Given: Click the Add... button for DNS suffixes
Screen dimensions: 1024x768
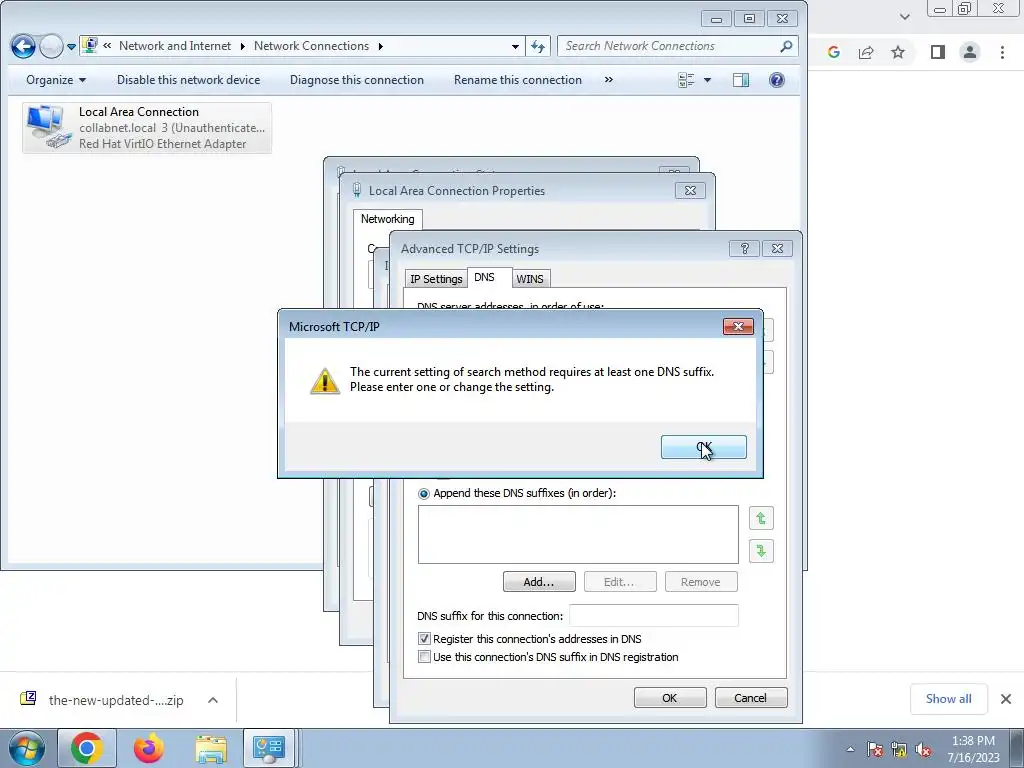Looking at the screenshot, I should click(x=539, y=582).
